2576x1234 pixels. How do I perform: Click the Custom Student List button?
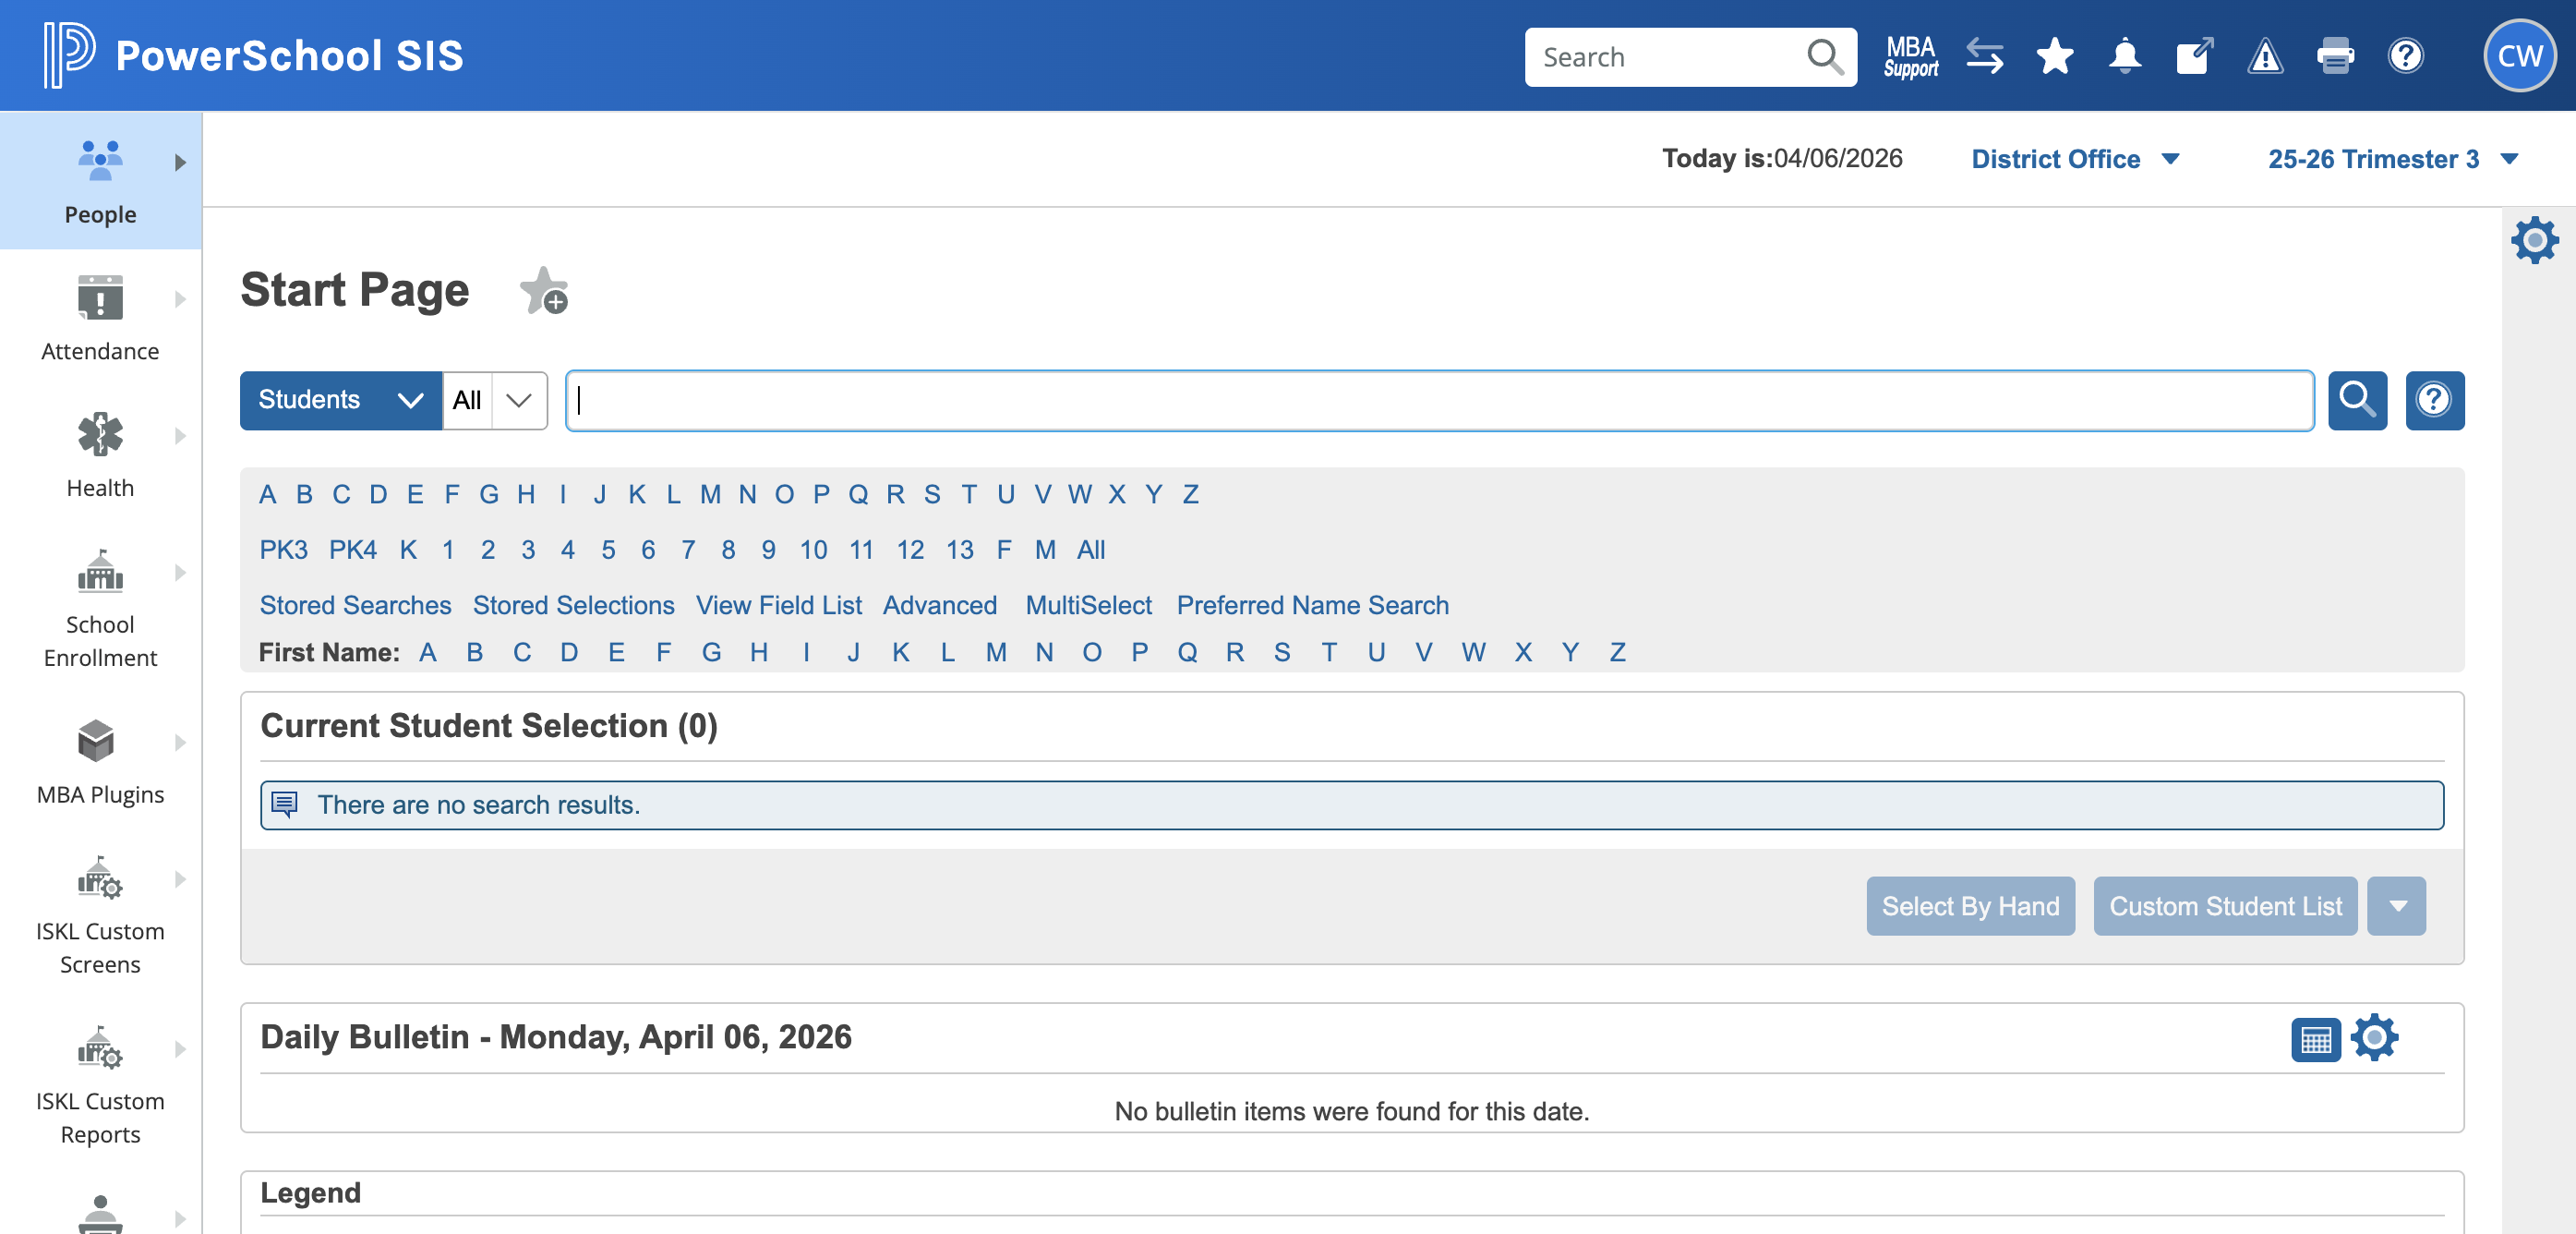point(2224,906)
